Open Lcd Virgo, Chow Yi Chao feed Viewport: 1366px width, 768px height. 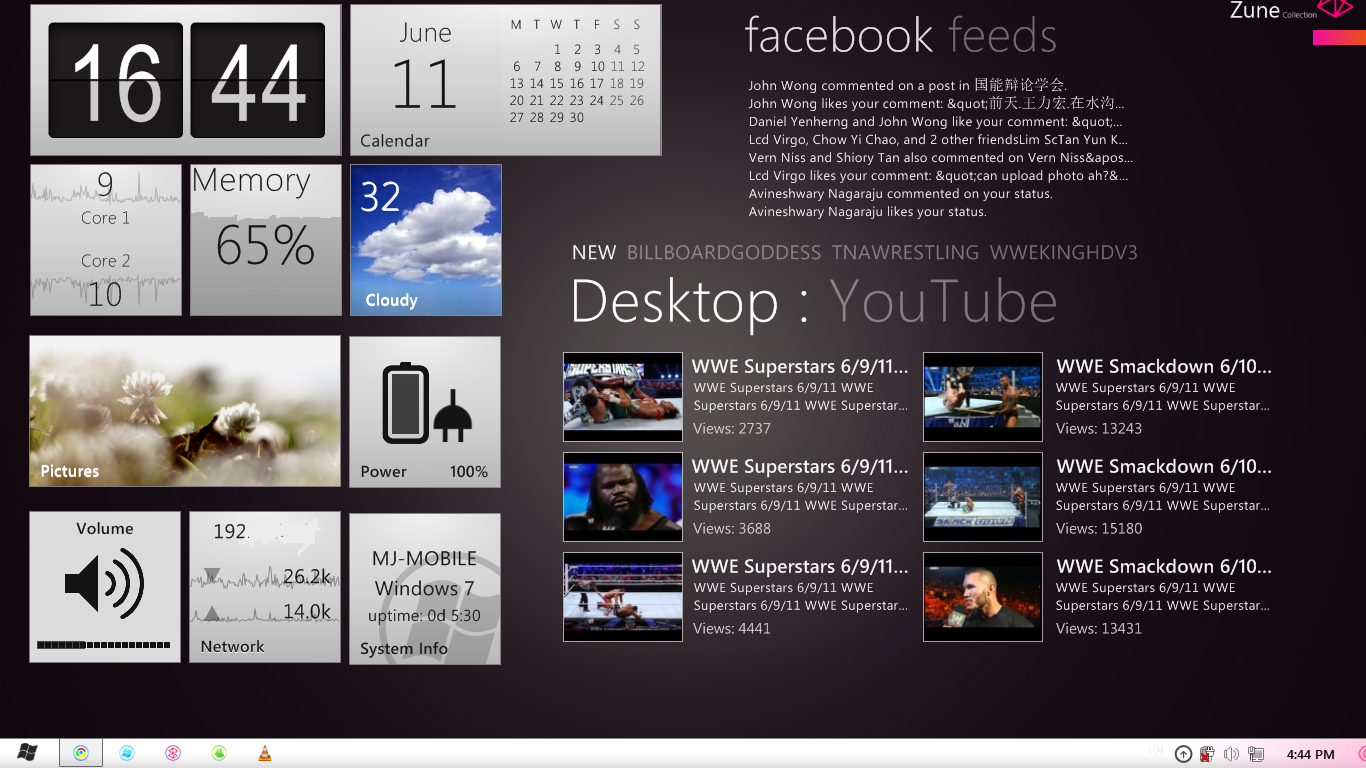point(938,139)
